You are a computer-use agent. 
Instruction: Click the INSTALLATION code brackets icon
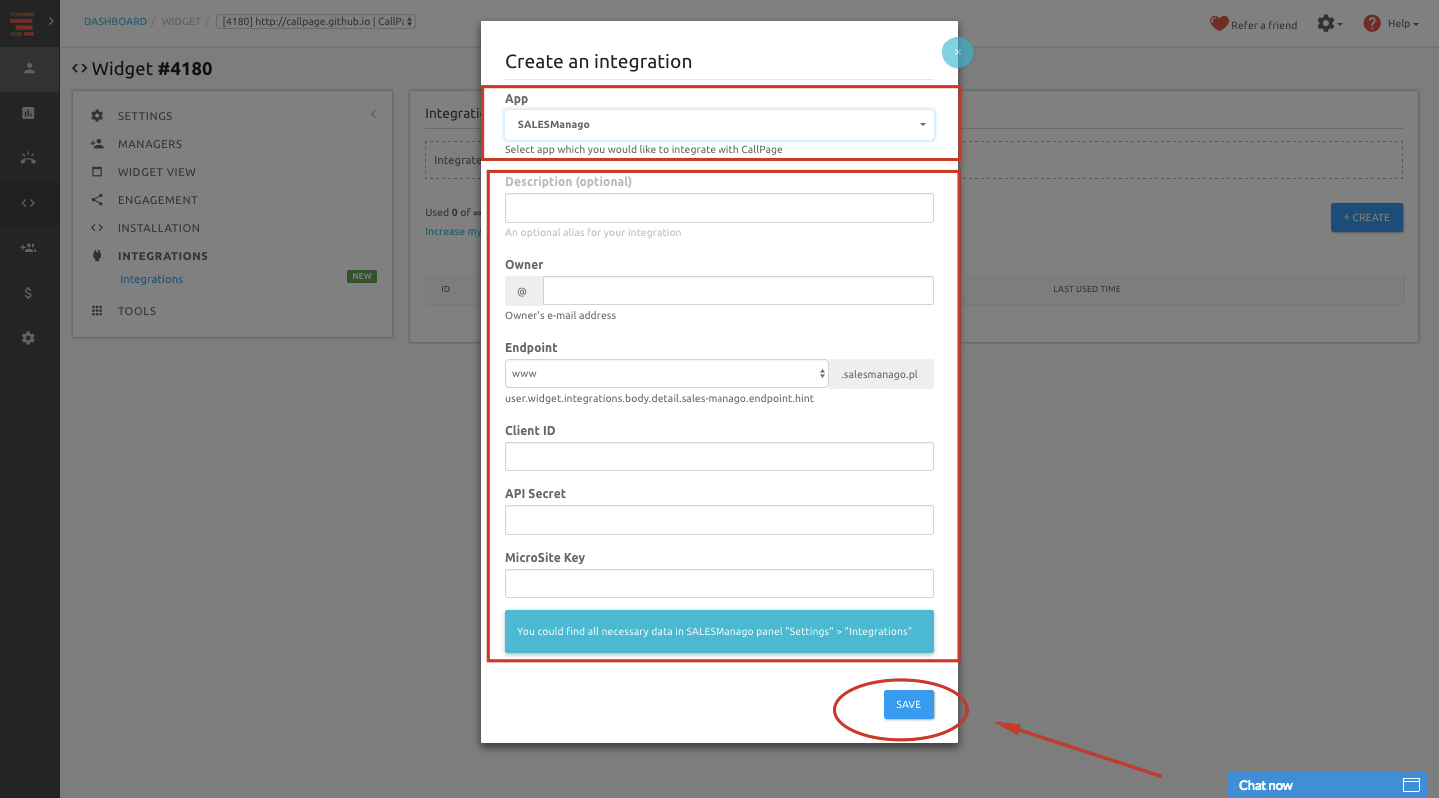tap(97, 228)
